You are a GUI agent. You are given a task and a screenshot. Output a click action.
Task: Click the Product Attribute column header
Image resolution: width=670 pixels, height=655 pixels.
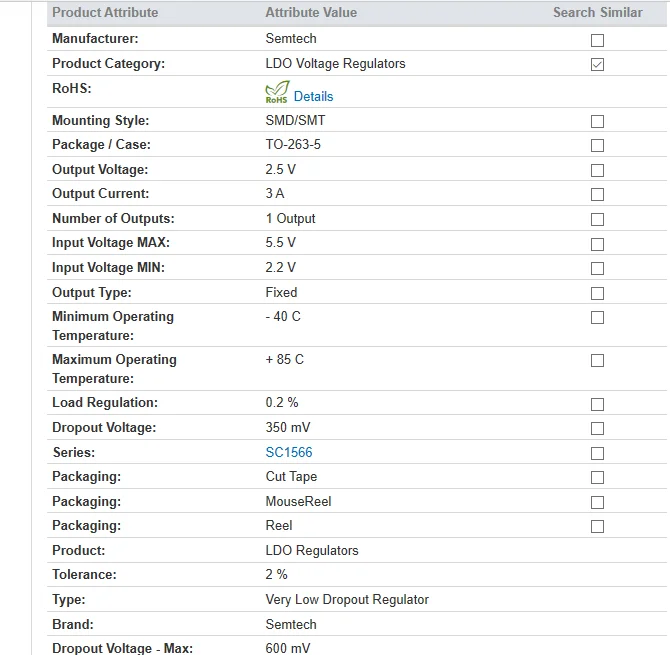pyautogui.click(x=105, y=12)
